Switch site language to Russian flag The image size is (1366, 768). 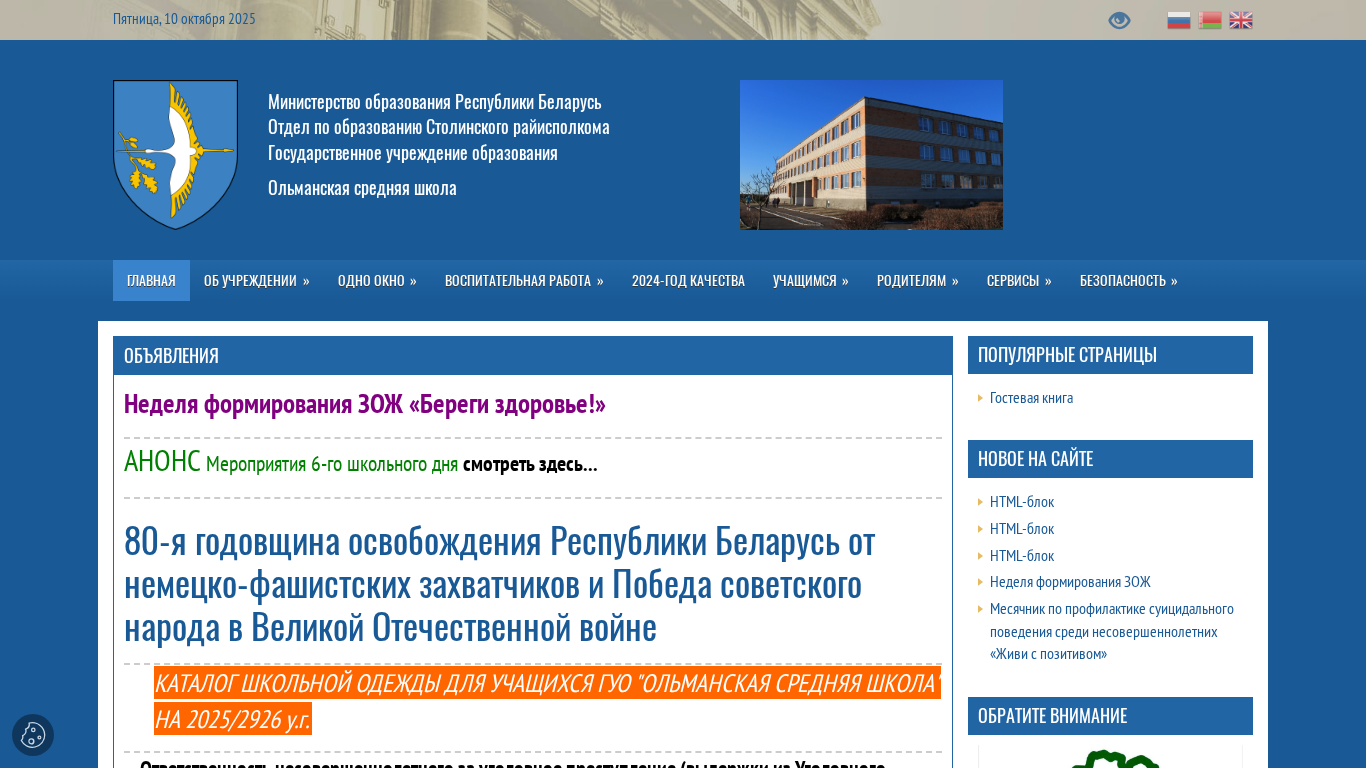tap(1179, 20)
